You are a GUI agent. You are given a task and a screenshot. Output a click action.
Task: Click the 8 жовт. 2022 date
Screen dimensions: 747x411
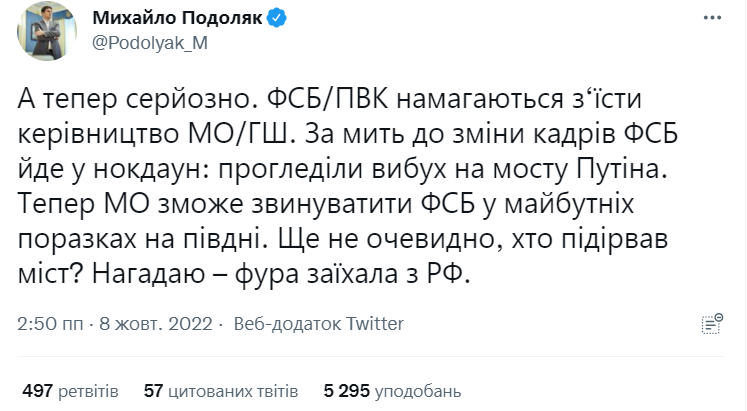pos(156,324)
